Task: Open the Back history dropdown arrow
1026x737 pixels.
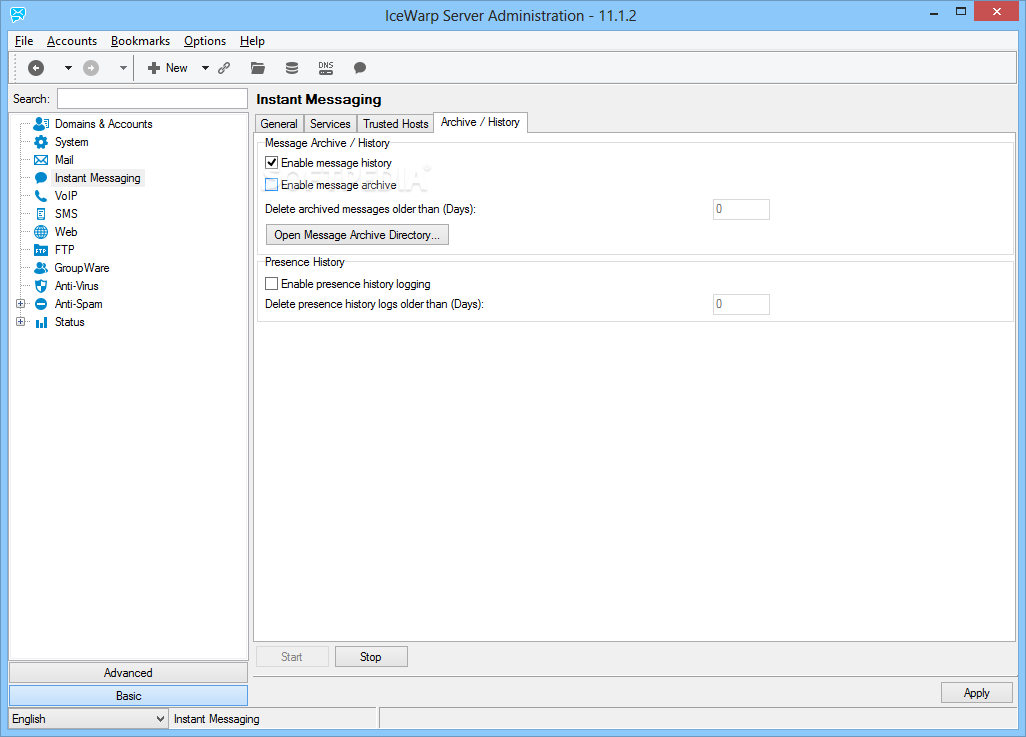Action: pyautogui.click(x=68, y=67)
